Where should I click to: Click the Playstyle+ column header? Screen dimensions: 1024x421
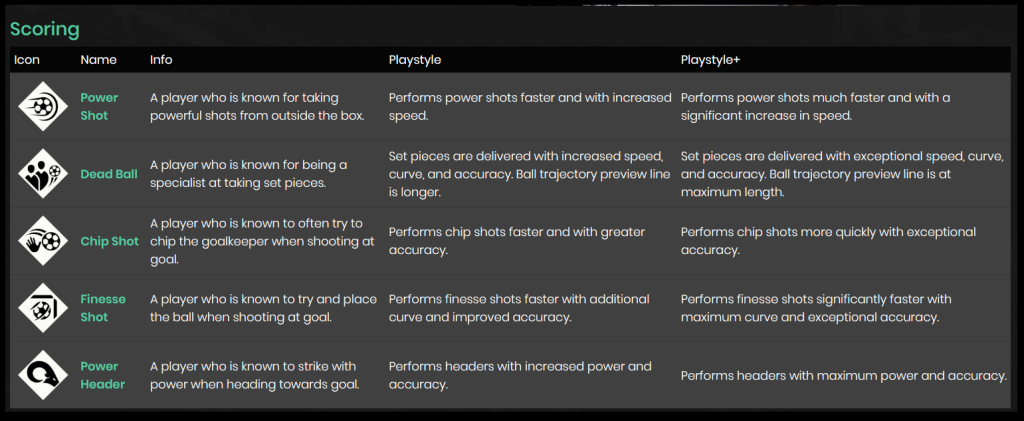pos(710,60)
